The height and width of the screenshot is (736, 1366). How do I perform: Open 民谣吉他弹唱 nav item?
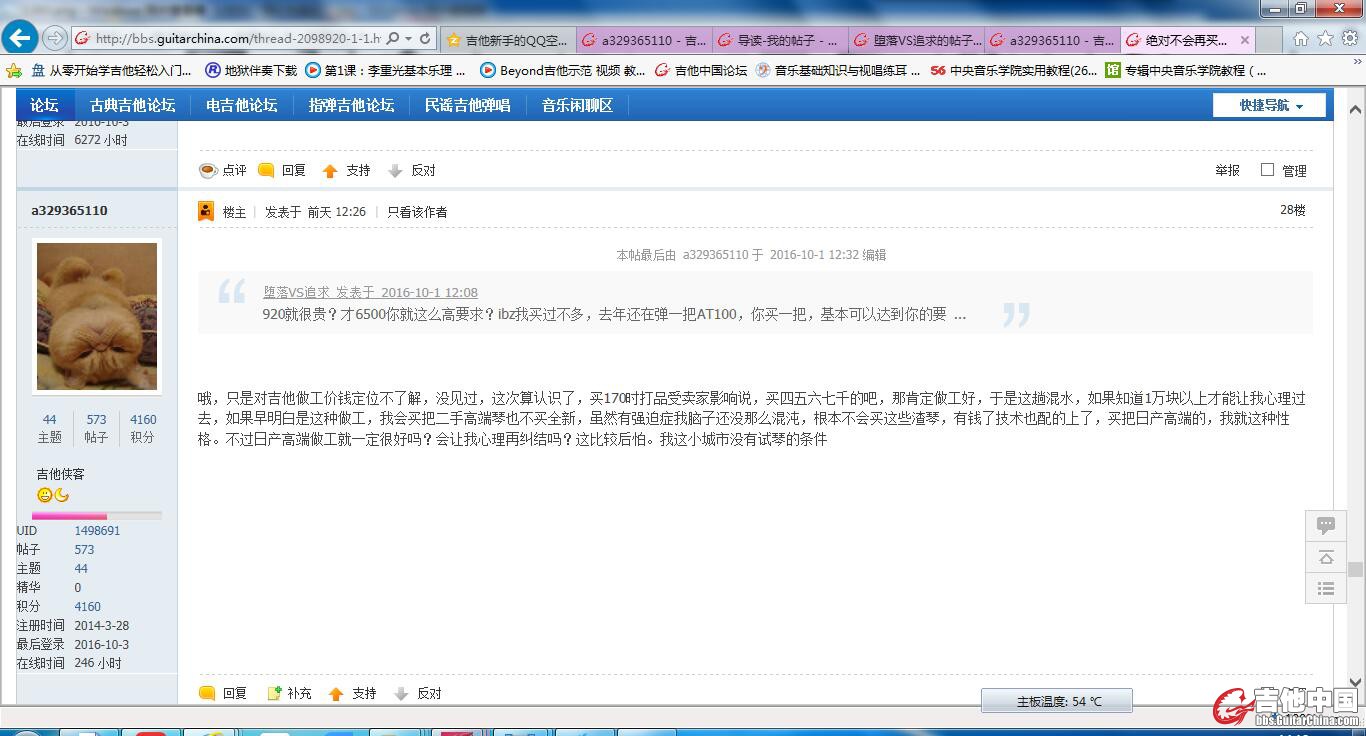point(467,105)
